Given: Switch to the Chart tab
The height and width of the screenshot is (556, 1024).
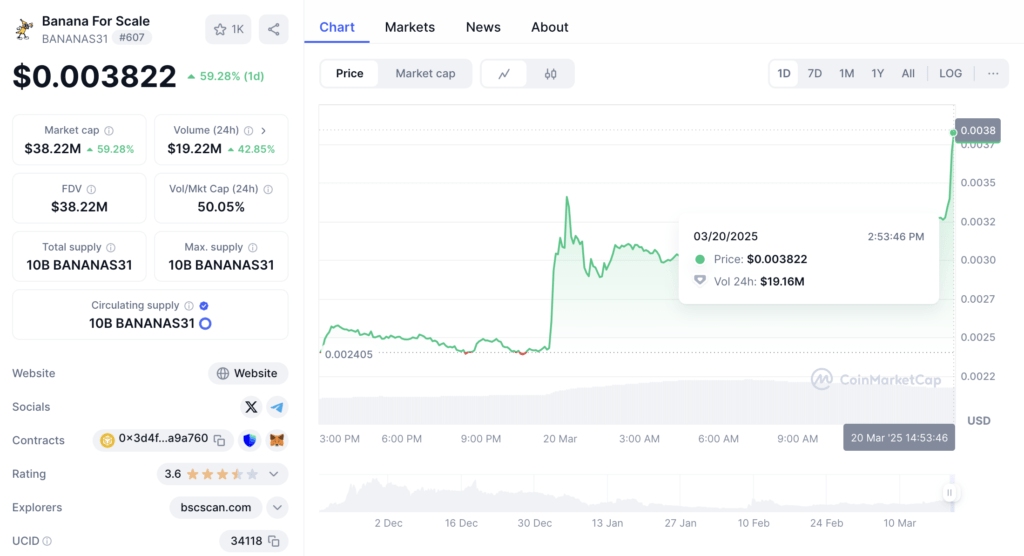Looking at the screenshot, I should [x=337, y=27].
